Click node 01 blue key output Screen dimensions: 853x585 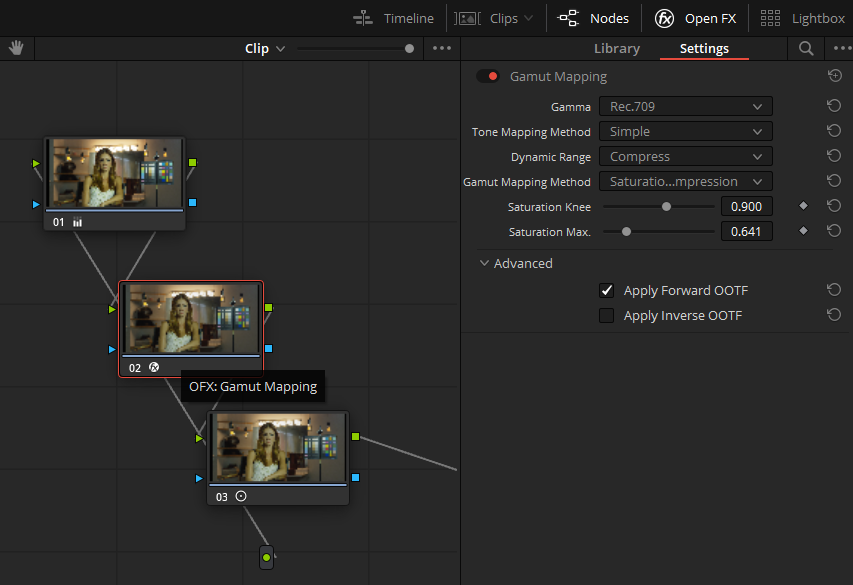coord(193,202)
